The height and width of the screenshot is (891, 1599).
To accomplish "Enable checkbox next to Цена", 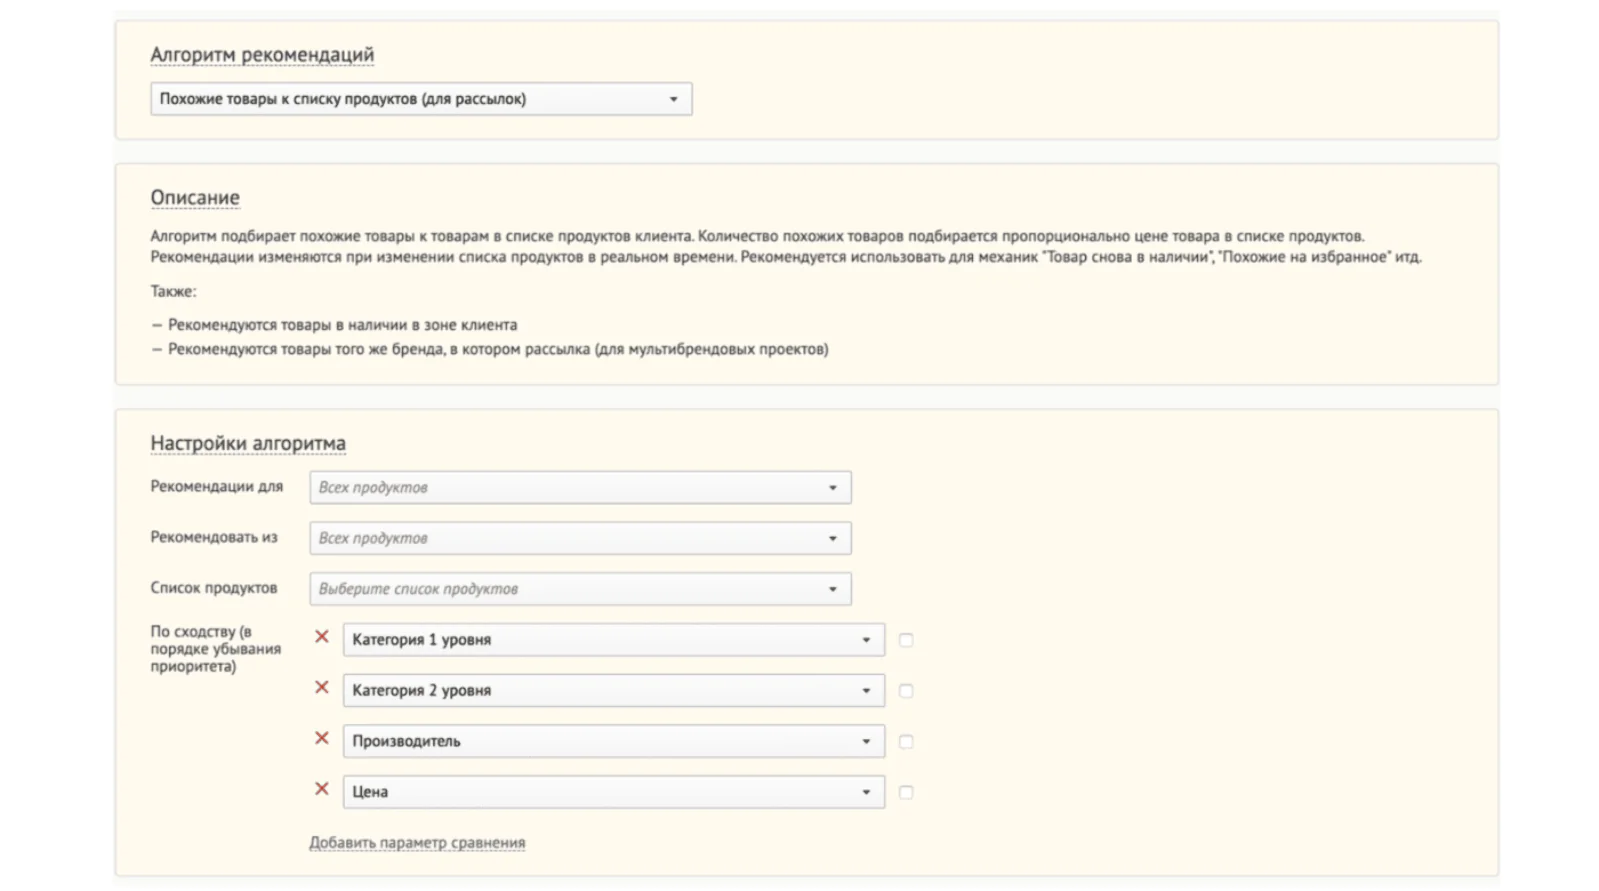I will pos(906,793).
